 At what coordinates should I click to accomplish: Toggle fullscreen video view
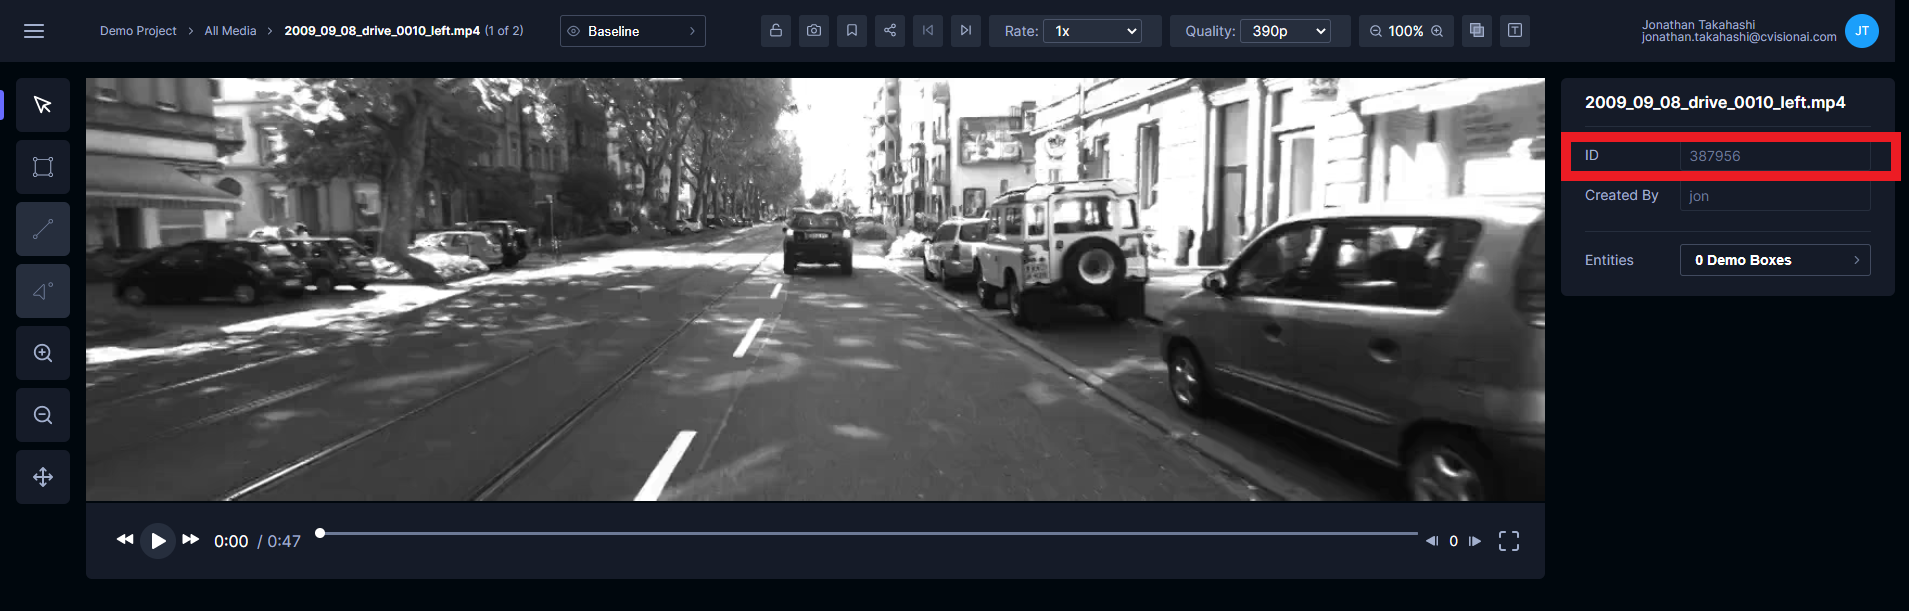1508,541
